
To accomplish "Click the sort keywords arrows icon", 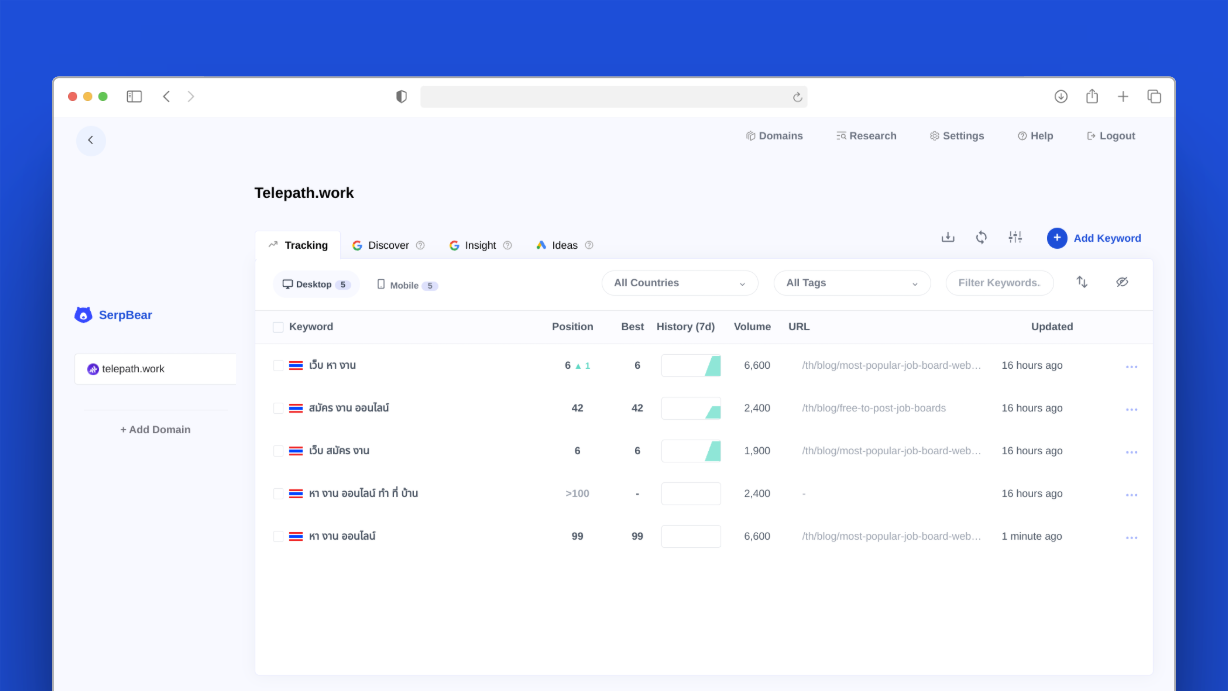I will click(1081, 282).
